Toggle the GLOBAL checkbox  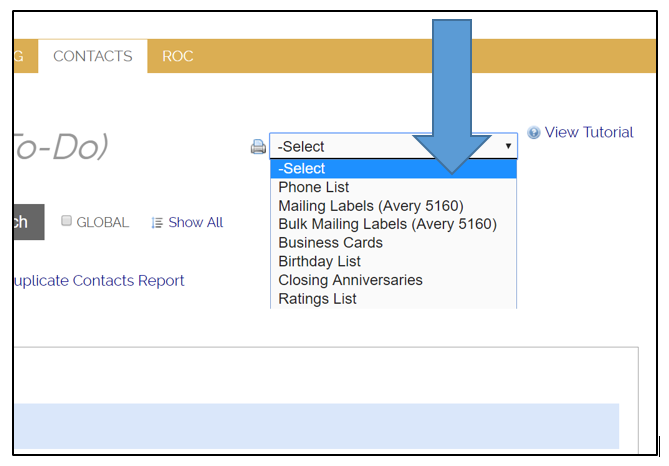(67, 222)
